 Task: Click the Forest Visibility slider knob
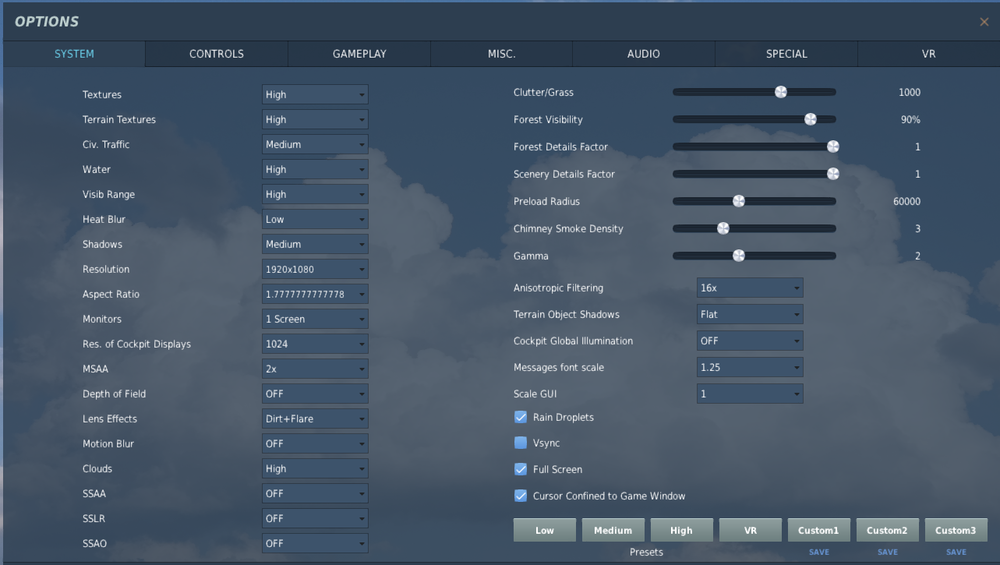tap(810, 119)
